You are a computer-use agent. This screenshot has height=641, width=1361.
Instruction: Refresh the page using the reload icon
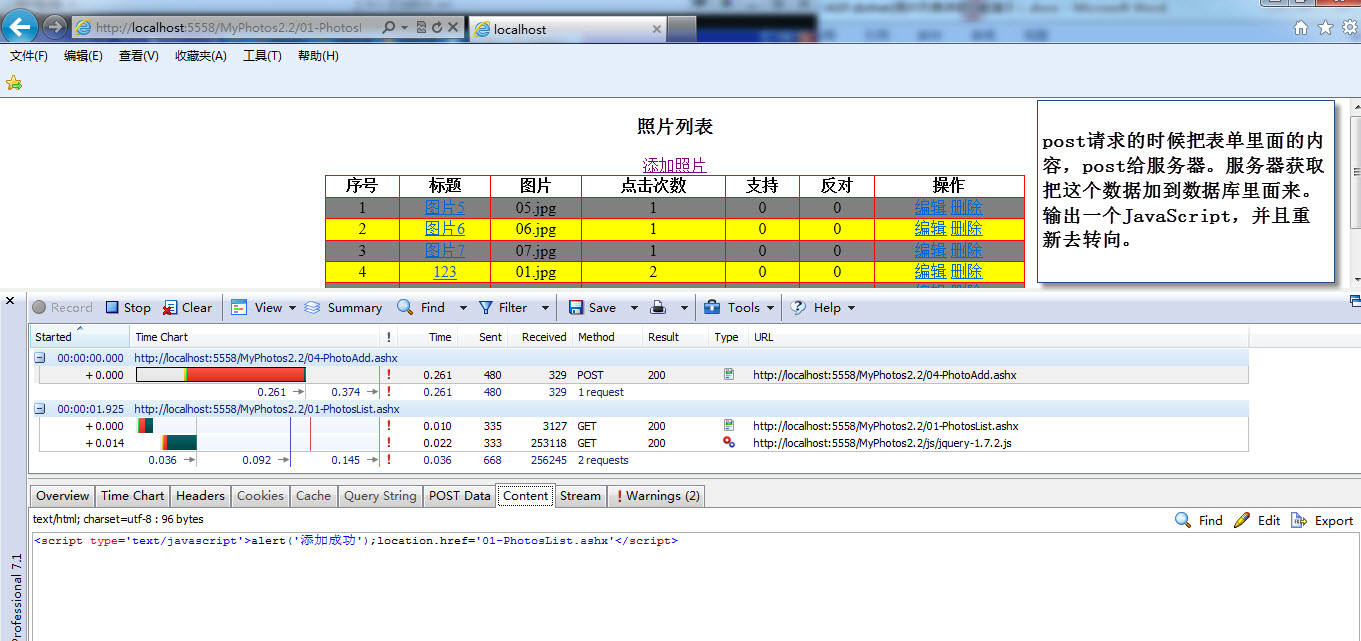(437, 28)
